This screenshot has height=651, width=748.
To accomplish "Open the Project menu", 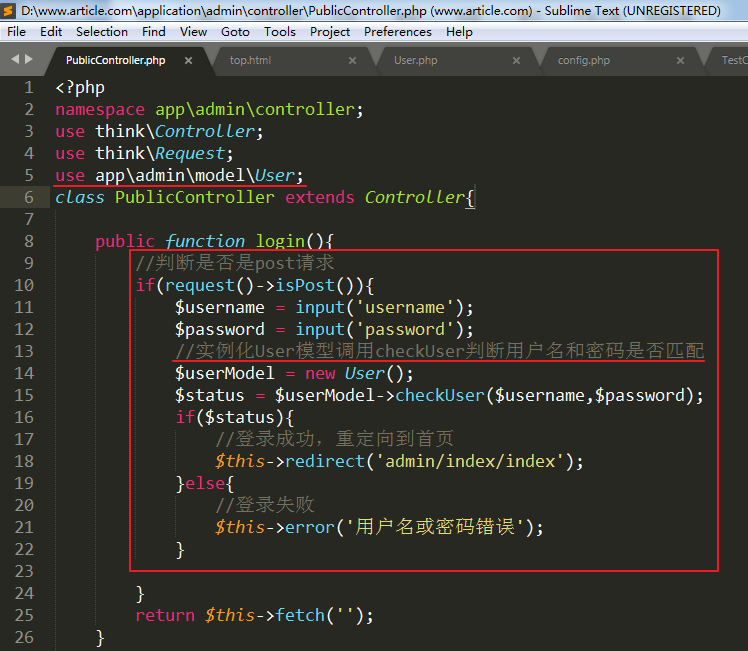I will pyautogui.click(x=330, y=32).
